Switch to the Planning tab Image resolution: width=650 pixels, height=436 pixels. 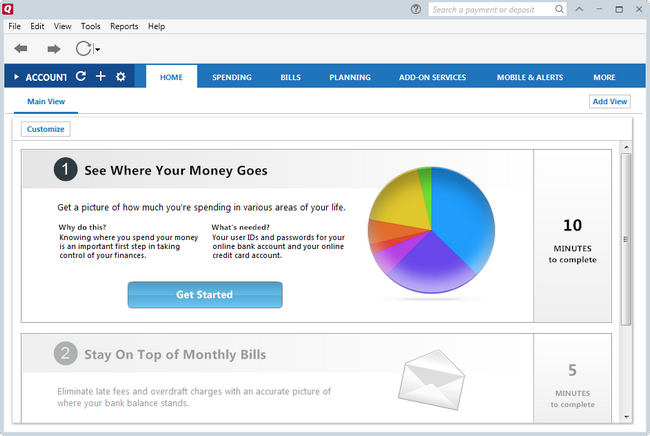[x=350, y=77]
